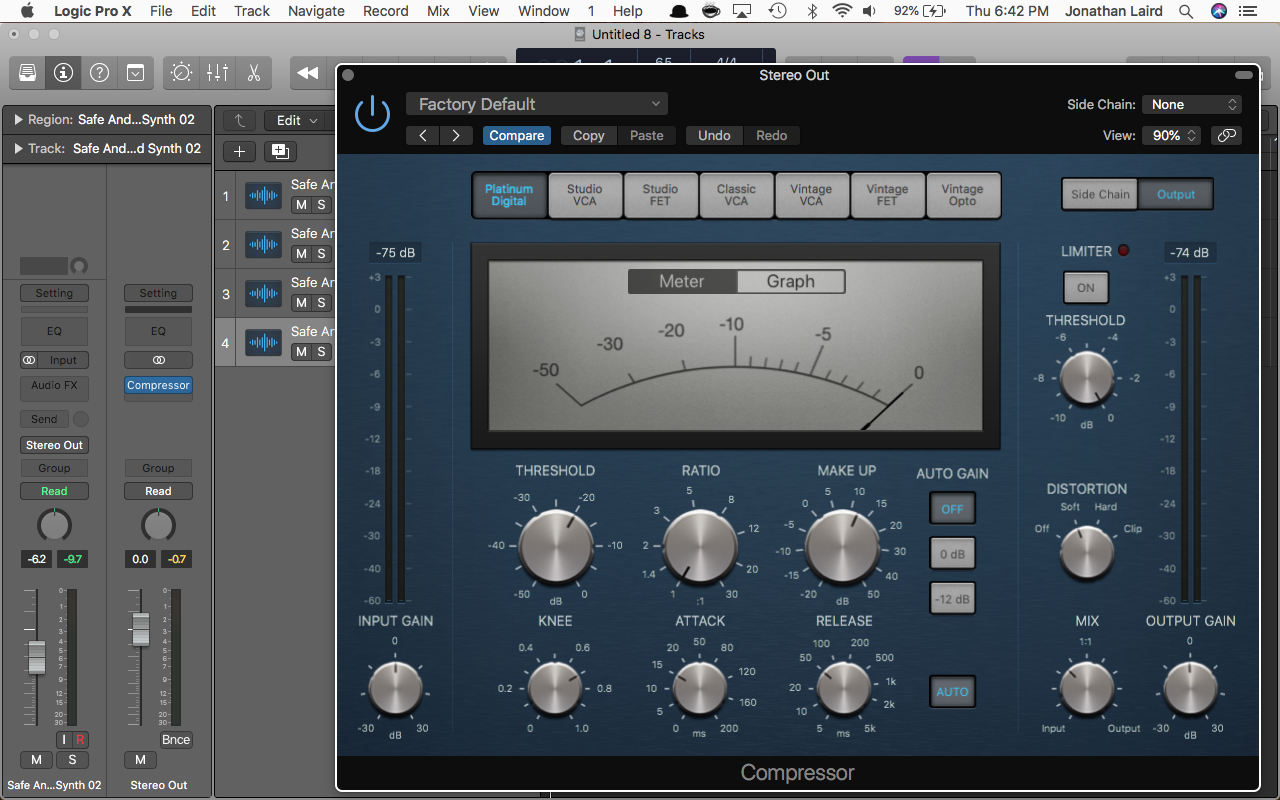Screen dimensions: 1280x800
Task: Open Smart Controls dial icon
Action: [182, 73]
